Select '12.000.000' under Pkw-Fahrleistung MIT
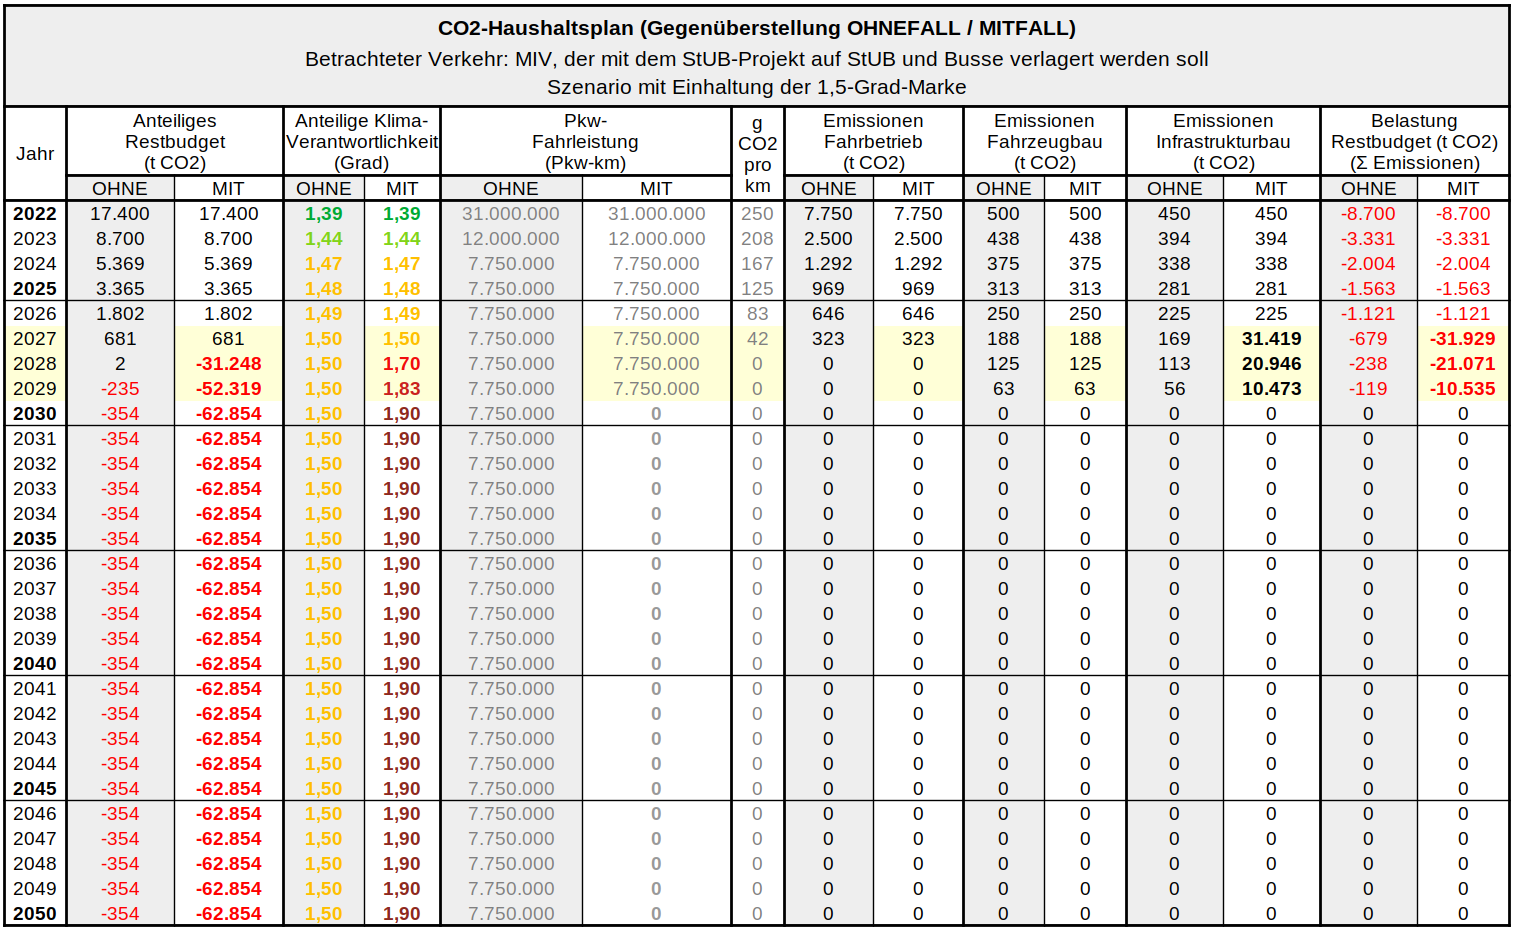This screenshot has height=931, width=1515. click(656, 239)
